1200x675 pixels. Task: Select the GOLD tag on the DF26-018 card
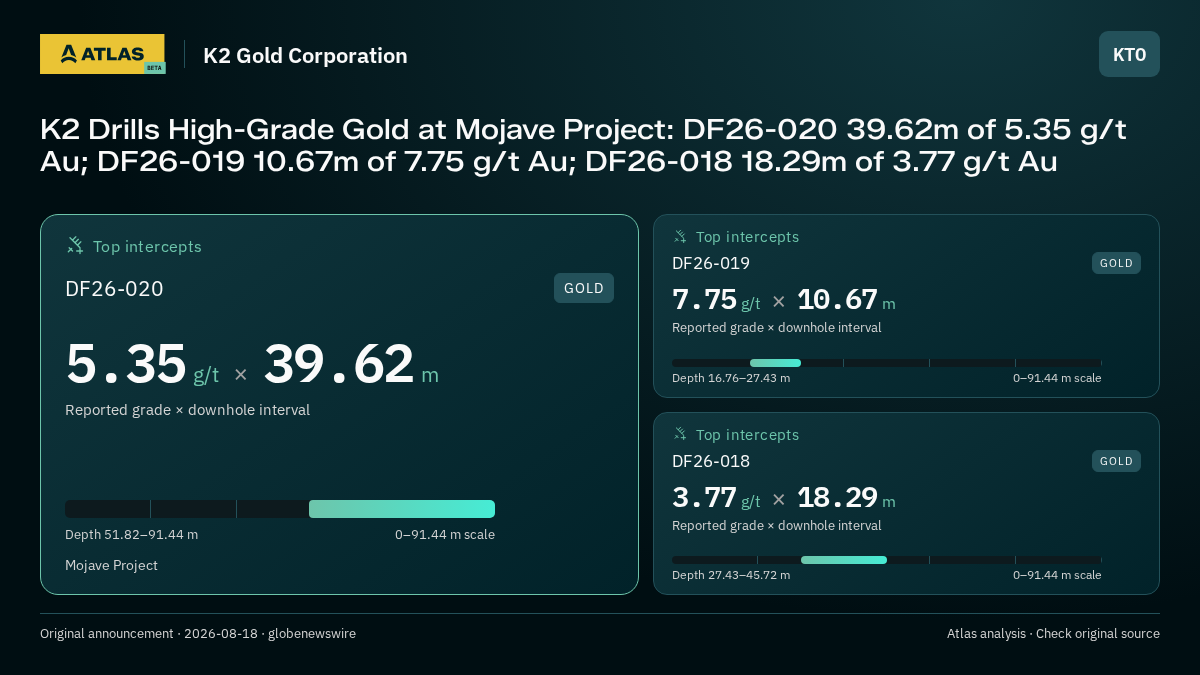tap(1116, 461)
